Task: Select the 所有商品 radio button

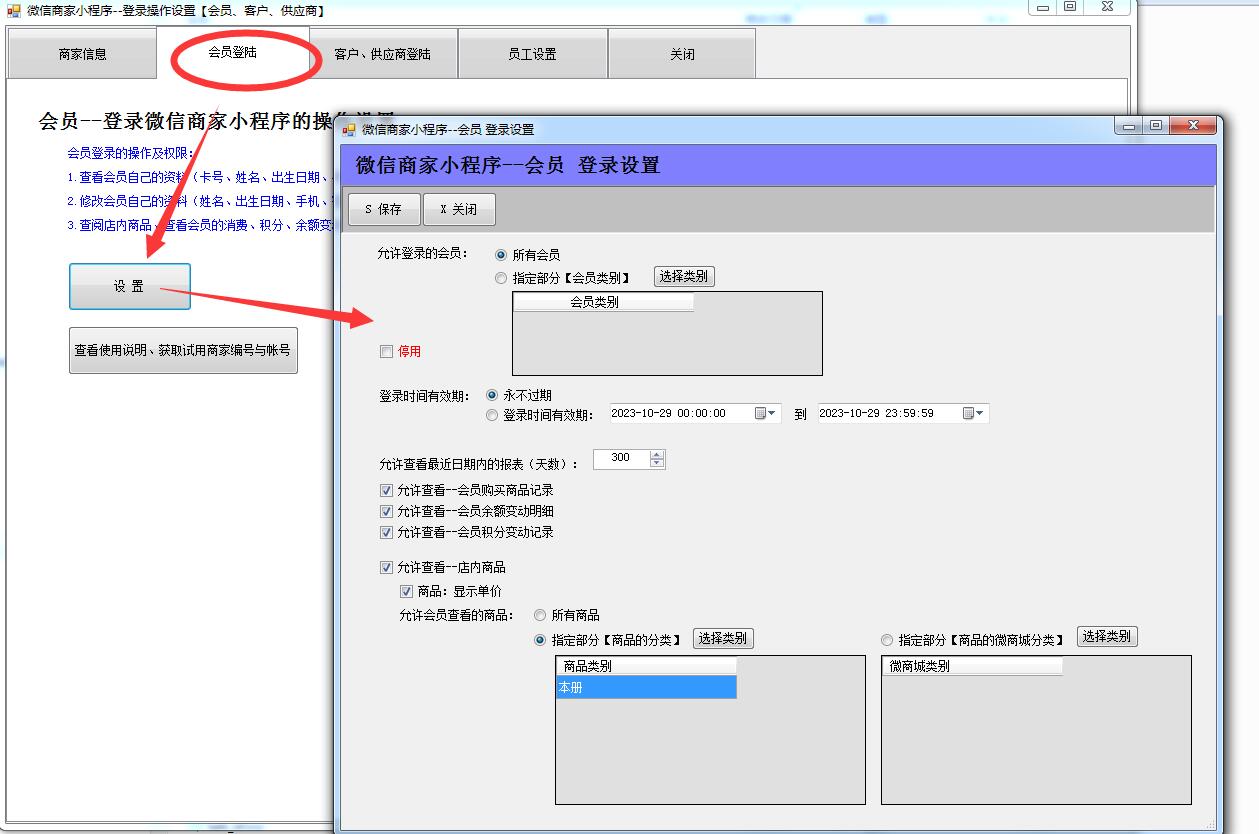Action: tap(540, 615)
